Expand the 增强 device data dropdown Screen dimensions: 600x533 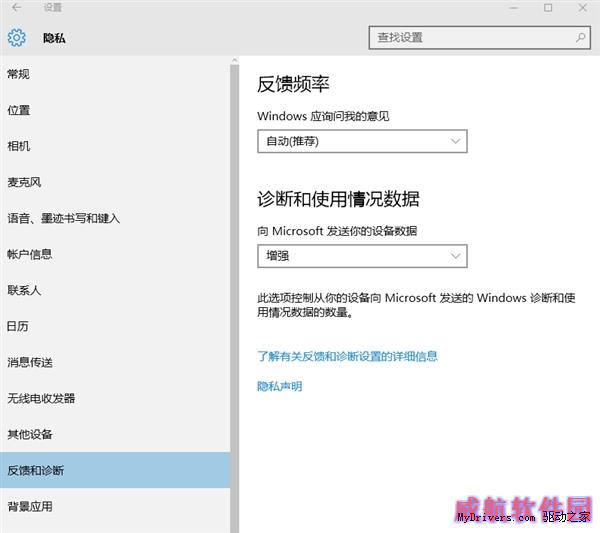tap(362, 256)
